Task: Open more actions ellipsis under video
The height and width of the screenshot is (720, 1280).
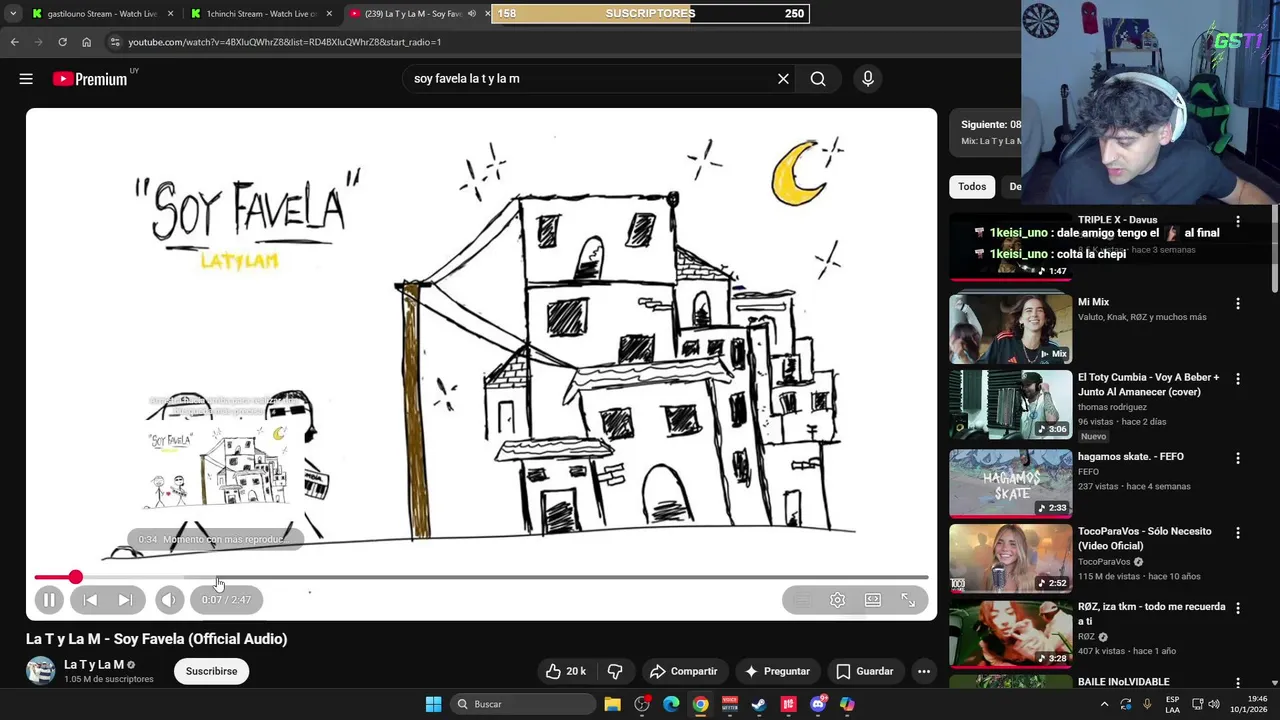Action: click(924, 671)
